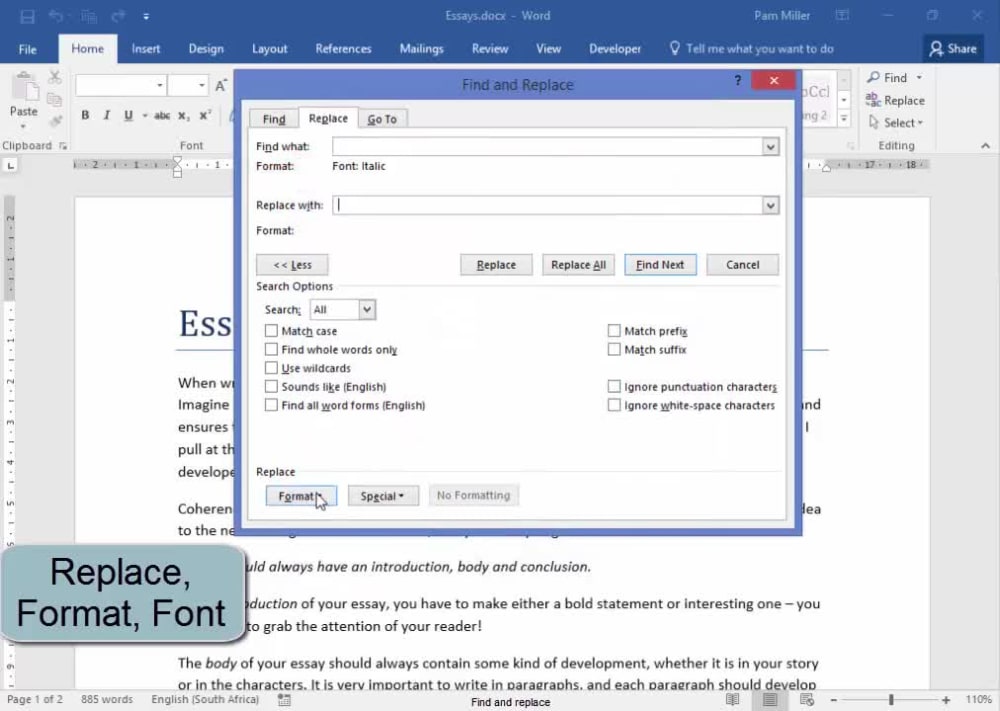Click Ribbon Display Options icon
Viewport: 1000px width, 711px height.
point(842,15)
